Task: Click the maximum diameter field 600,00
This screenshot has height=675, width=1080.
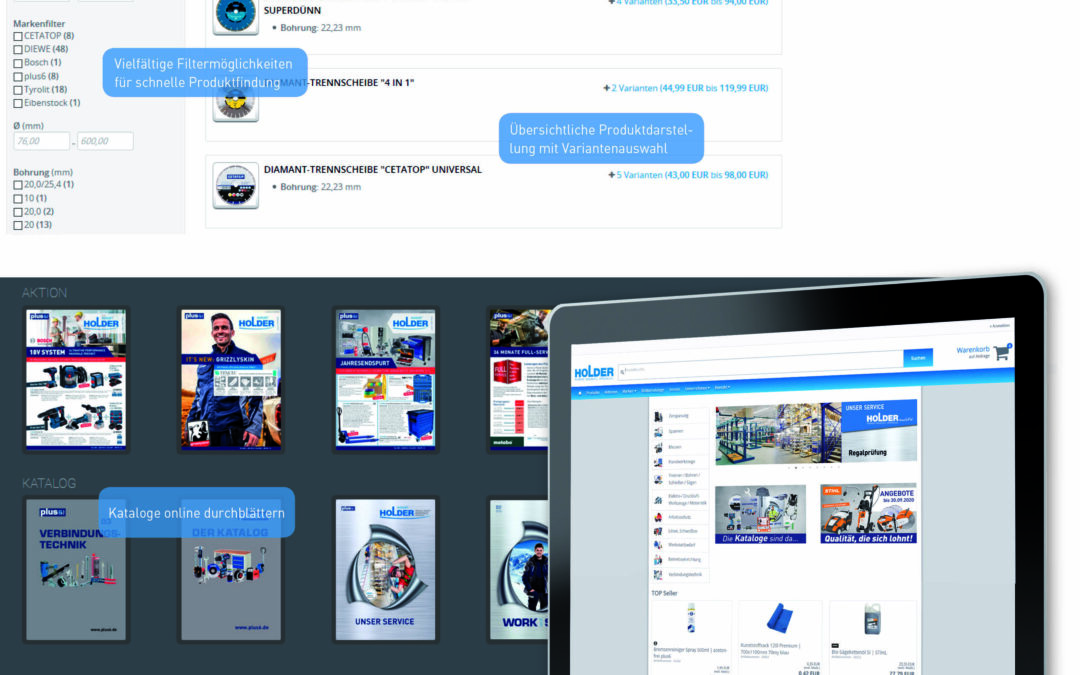Action: (105, 141)
